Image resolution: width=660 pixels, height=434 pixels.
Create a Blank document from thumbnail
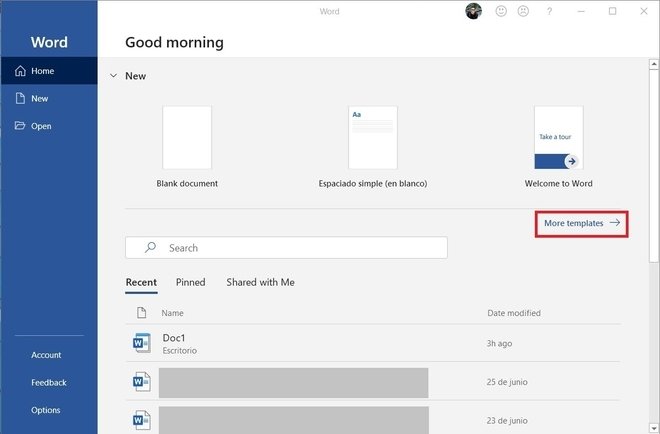187,138
